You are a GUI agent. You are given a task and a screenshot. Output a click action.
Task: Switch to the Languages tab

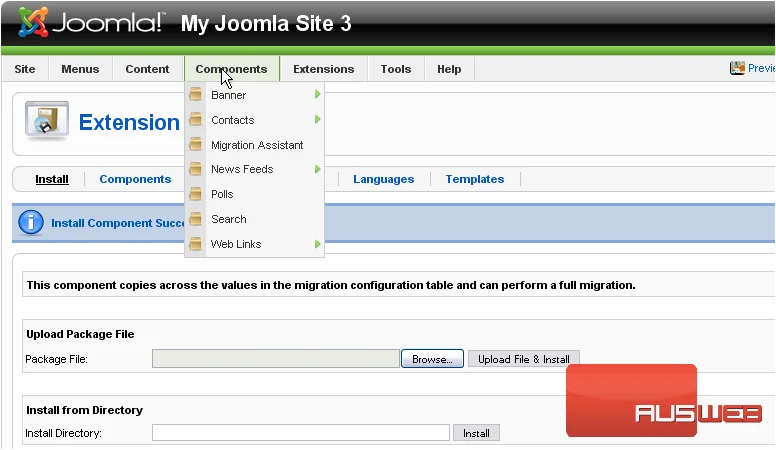point(384,179)
